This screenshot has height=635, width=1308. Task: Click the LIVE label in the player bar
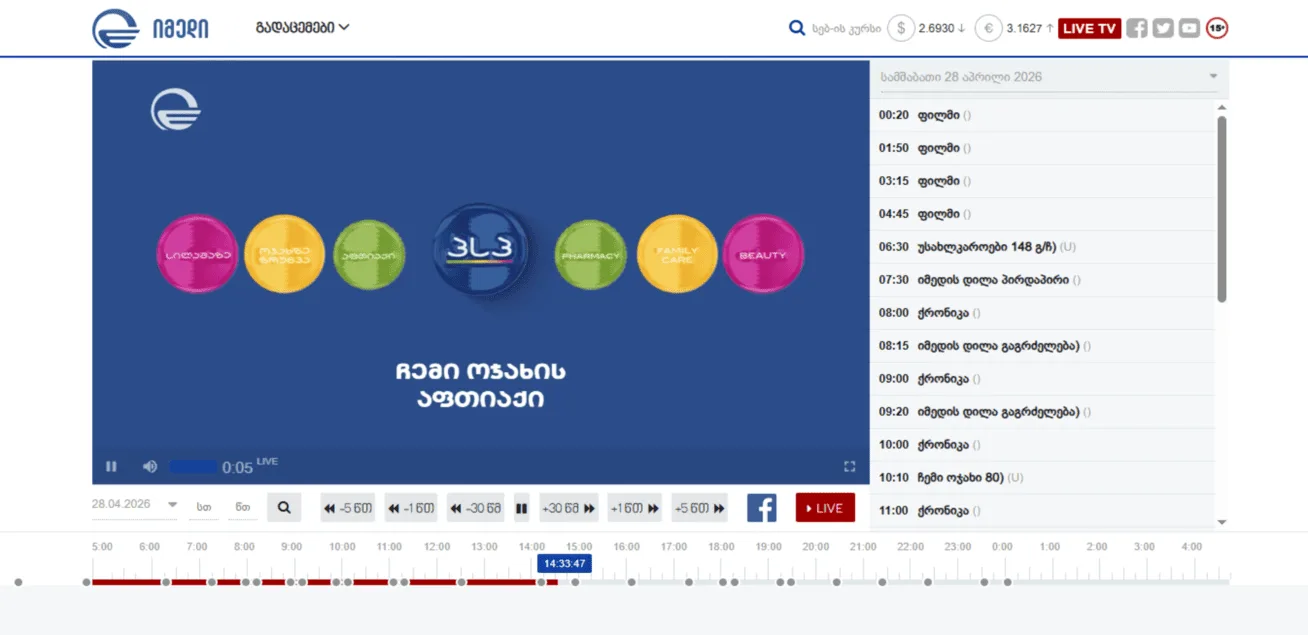[267, 461]
